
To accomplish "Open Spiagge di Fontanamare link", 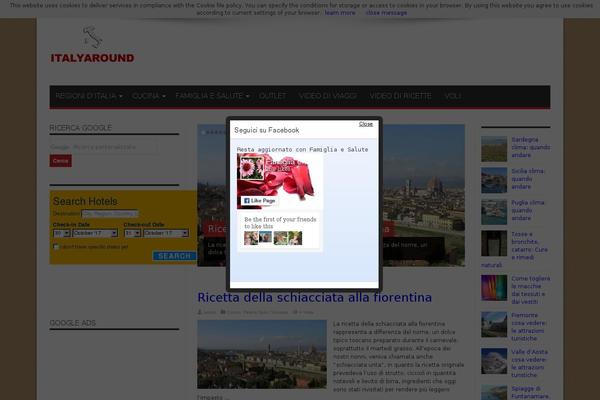I will [x=530, y=392].
